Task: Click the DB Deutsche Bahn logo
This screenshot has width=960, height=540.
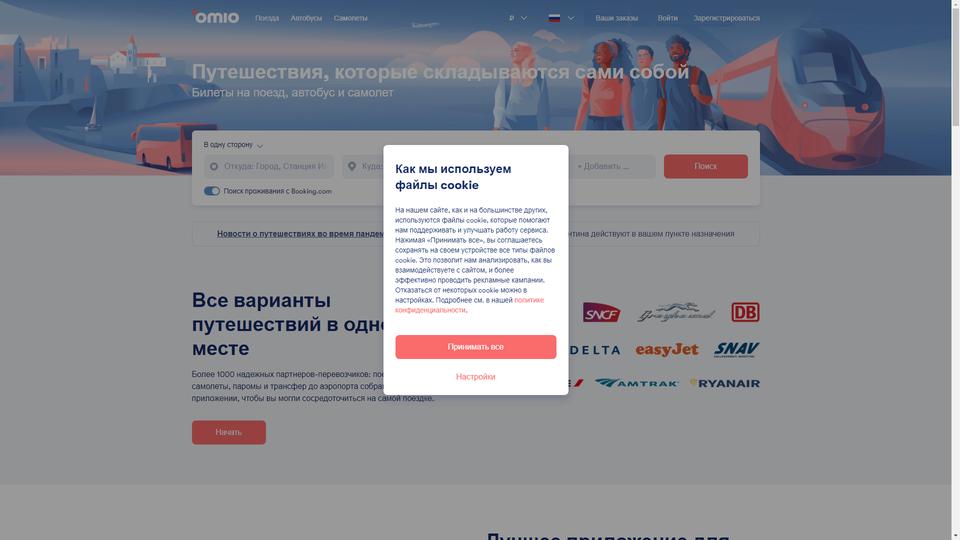Action: (745, 312)
